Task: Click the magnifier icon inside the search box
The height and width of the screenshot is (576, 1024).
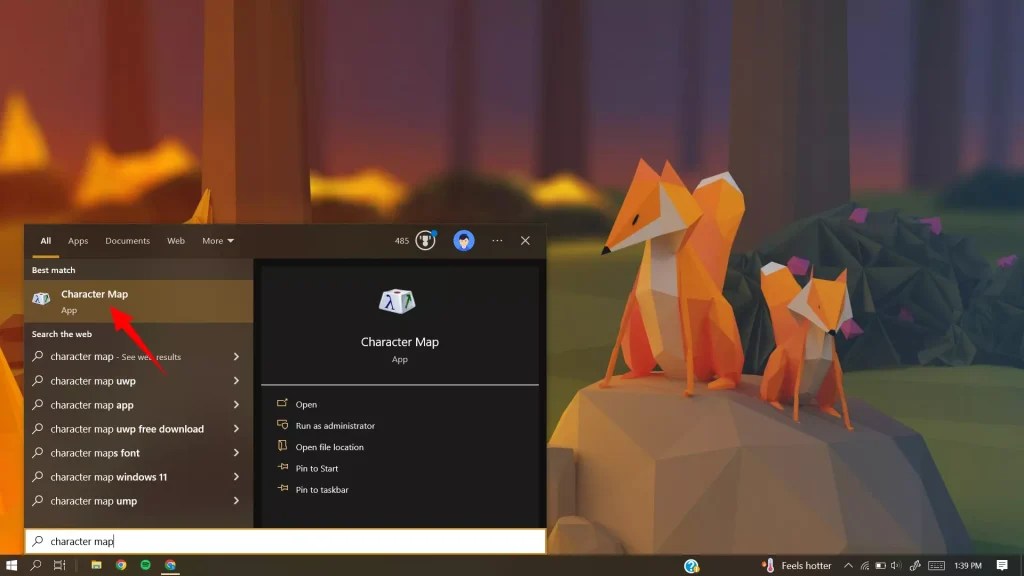Action: pyautogui.click(x=38, y=541)
